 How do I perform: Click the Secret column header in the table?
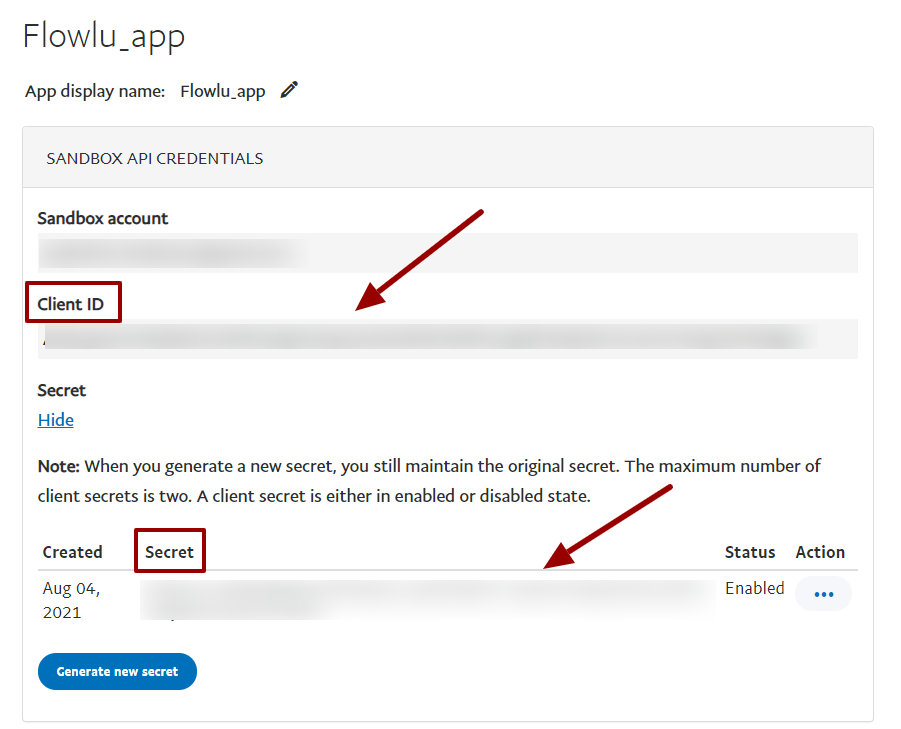[170, 552]
